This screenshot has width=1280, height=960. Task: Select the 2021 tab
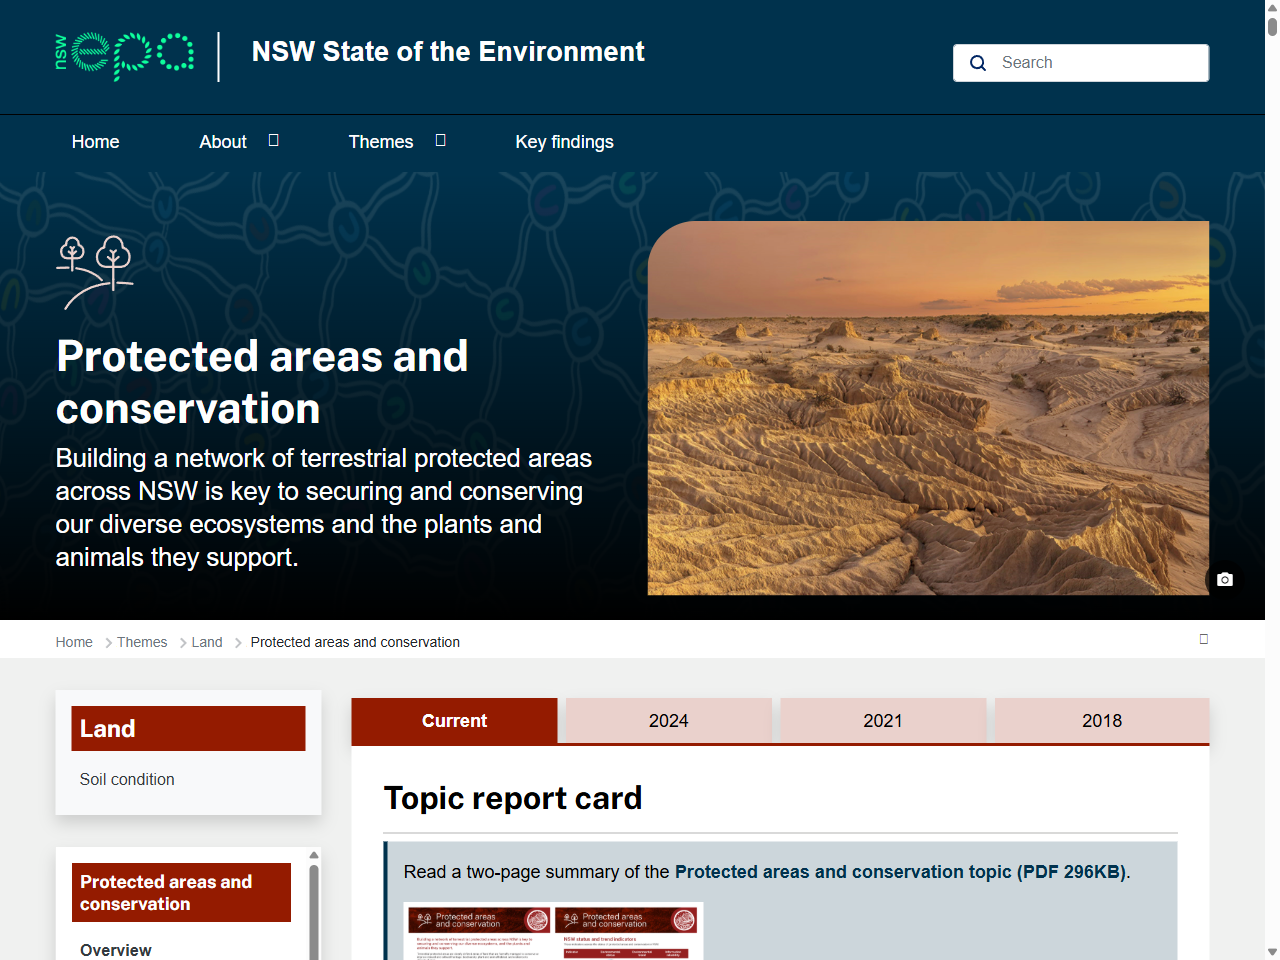click(883, 720)
